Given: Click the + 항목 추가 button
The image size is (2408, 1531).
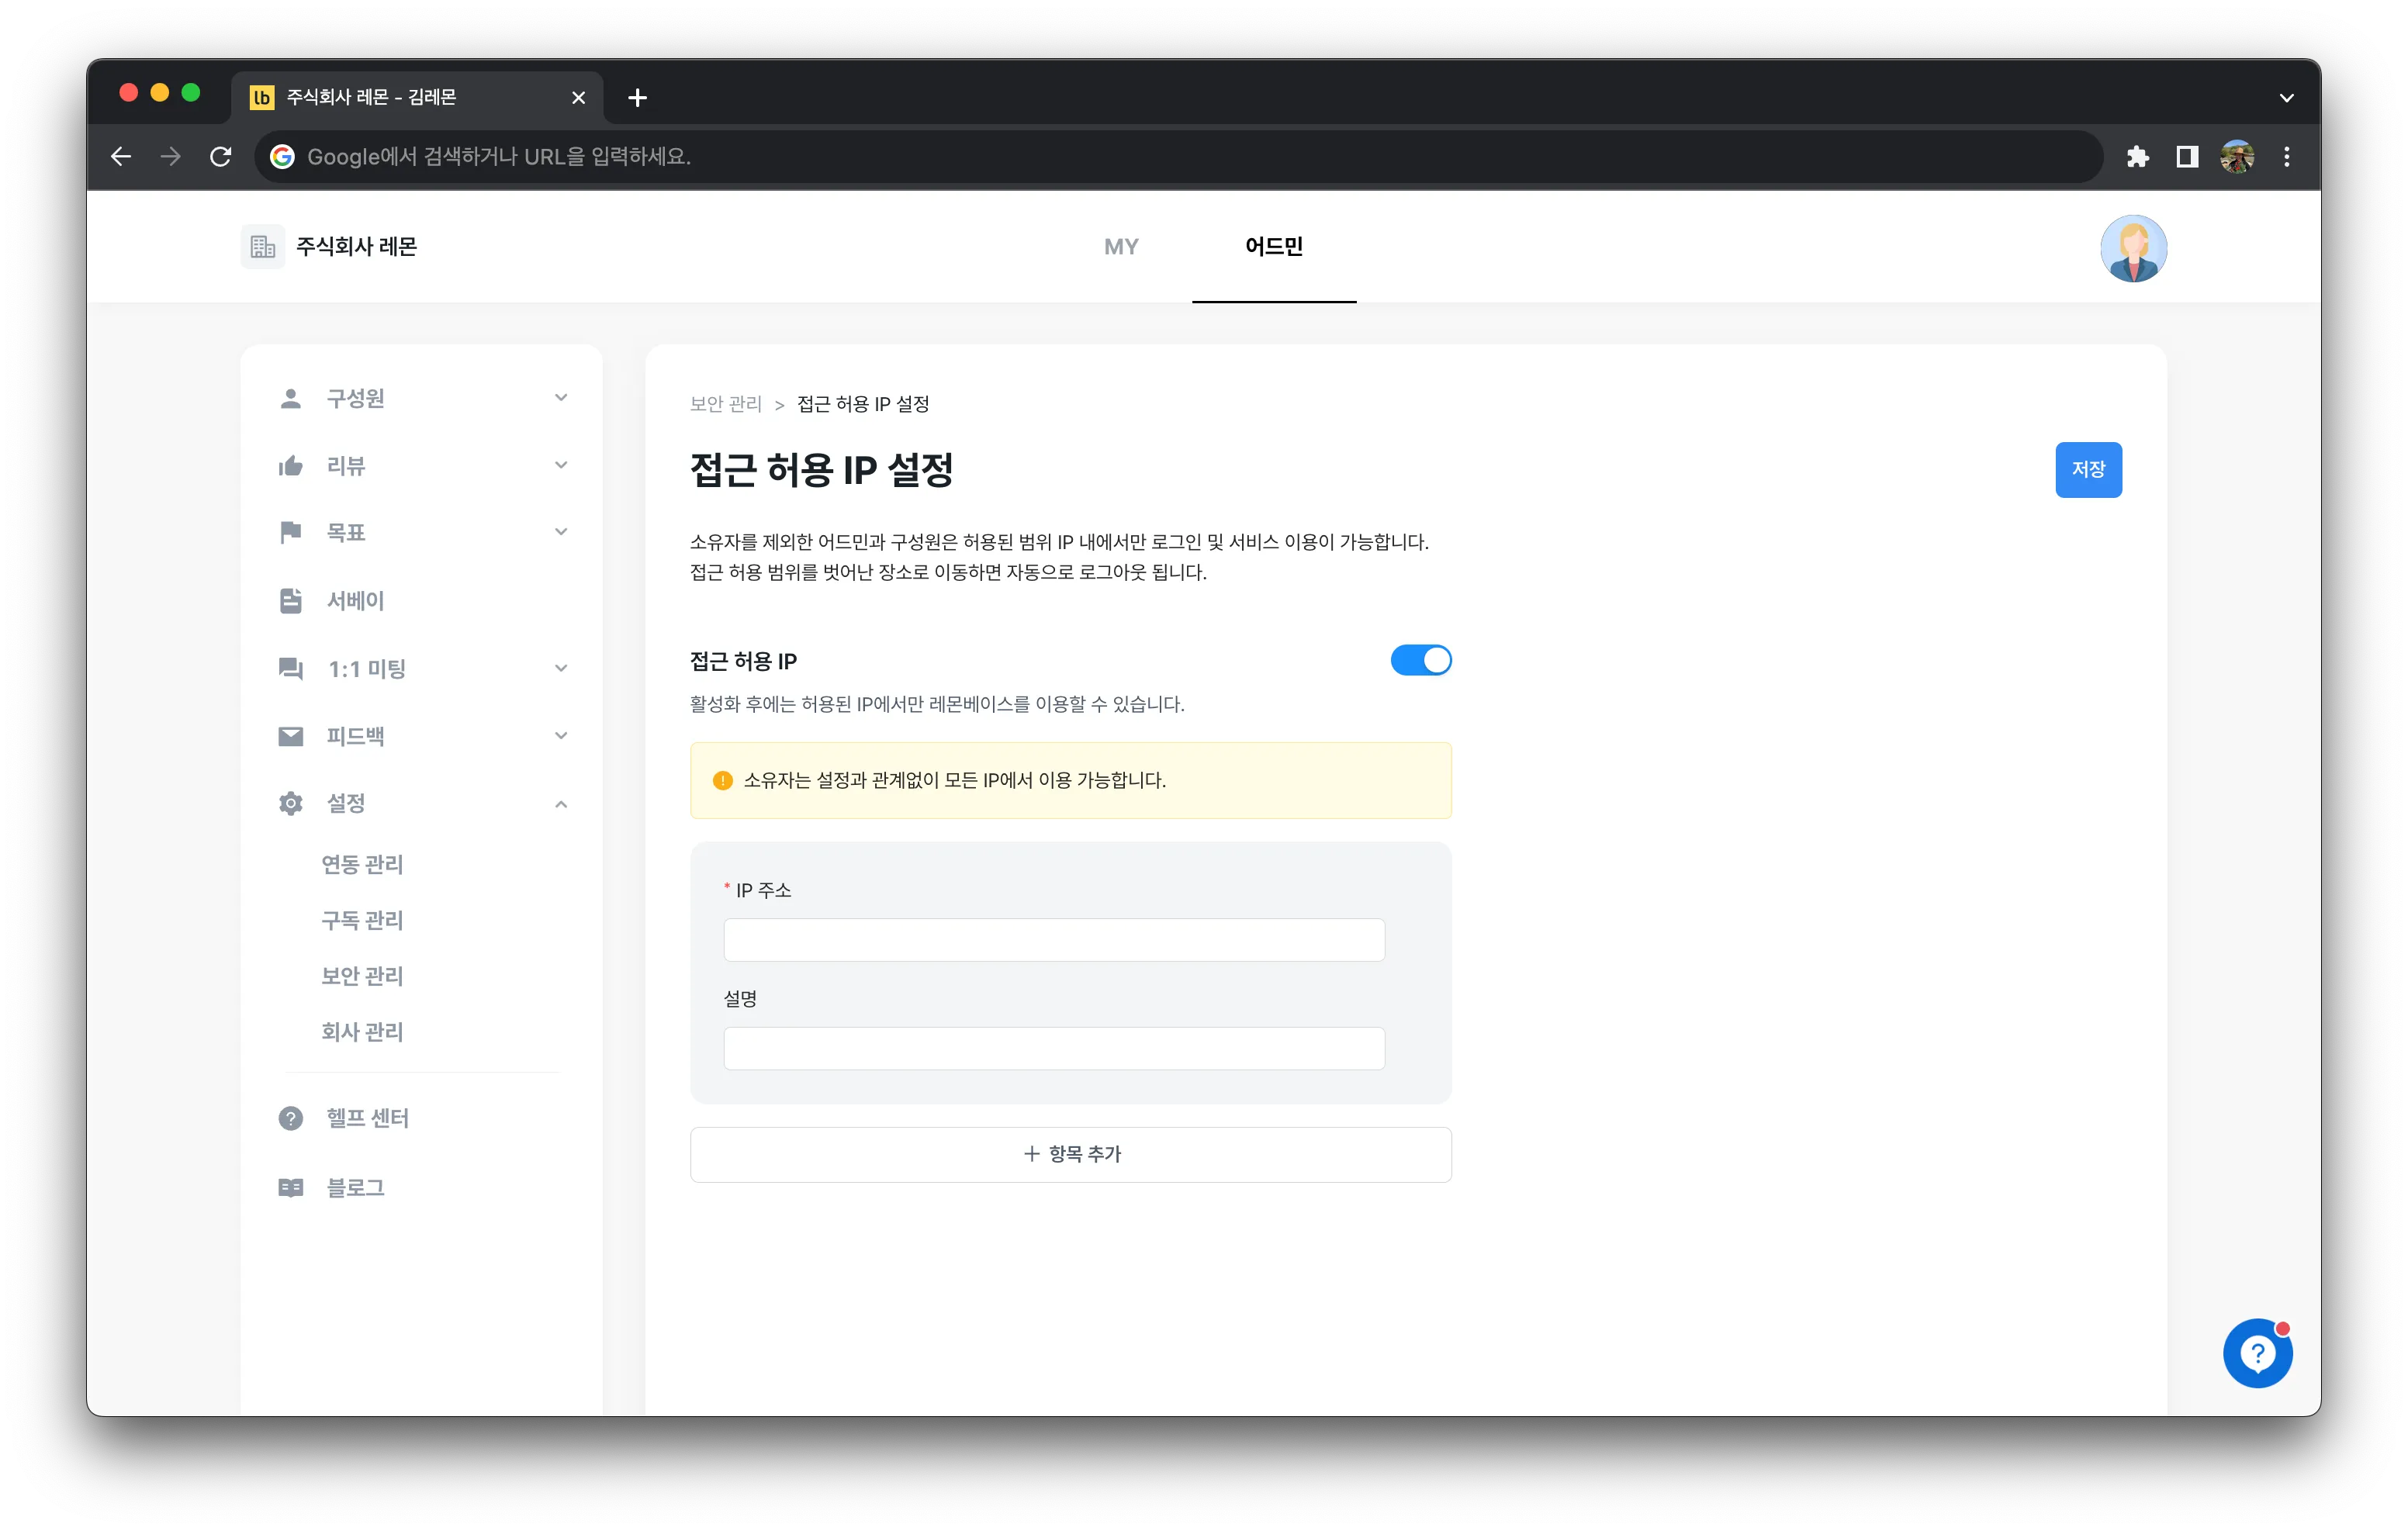Looking at the screenshot, I should coord(1070,1154).
